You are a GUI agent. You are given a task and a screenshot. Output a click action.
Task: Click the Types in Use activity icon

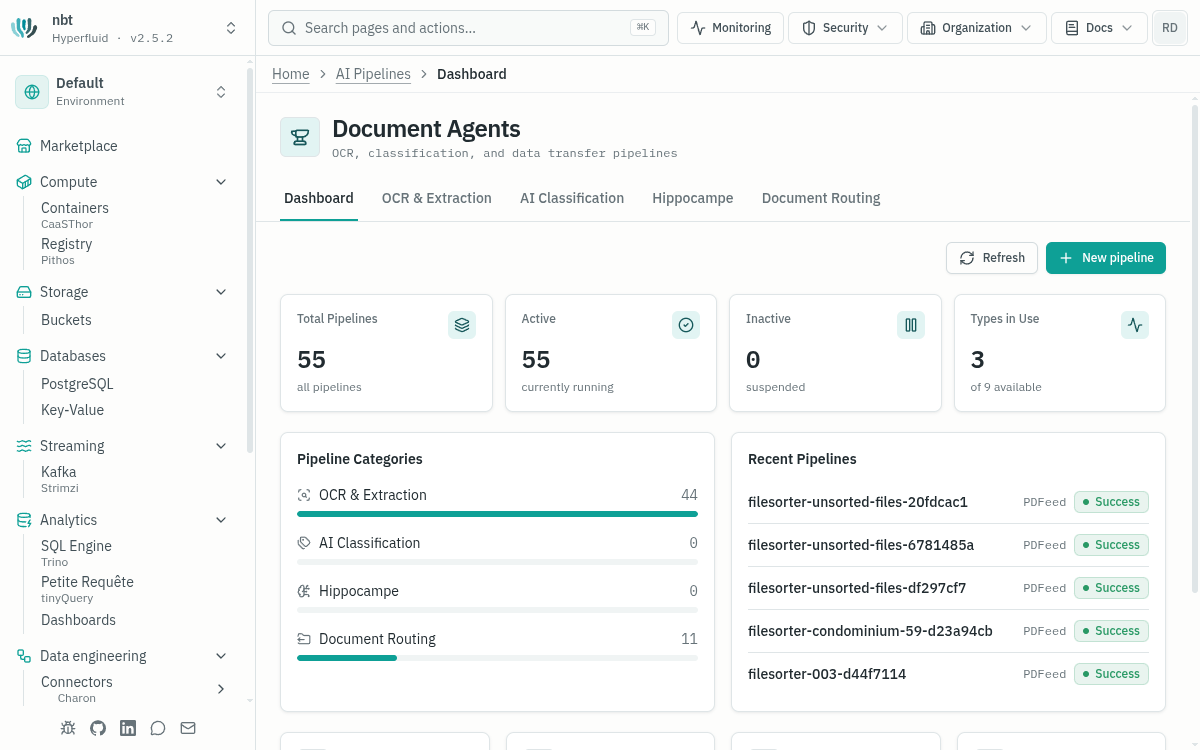tap(1135, 325)
